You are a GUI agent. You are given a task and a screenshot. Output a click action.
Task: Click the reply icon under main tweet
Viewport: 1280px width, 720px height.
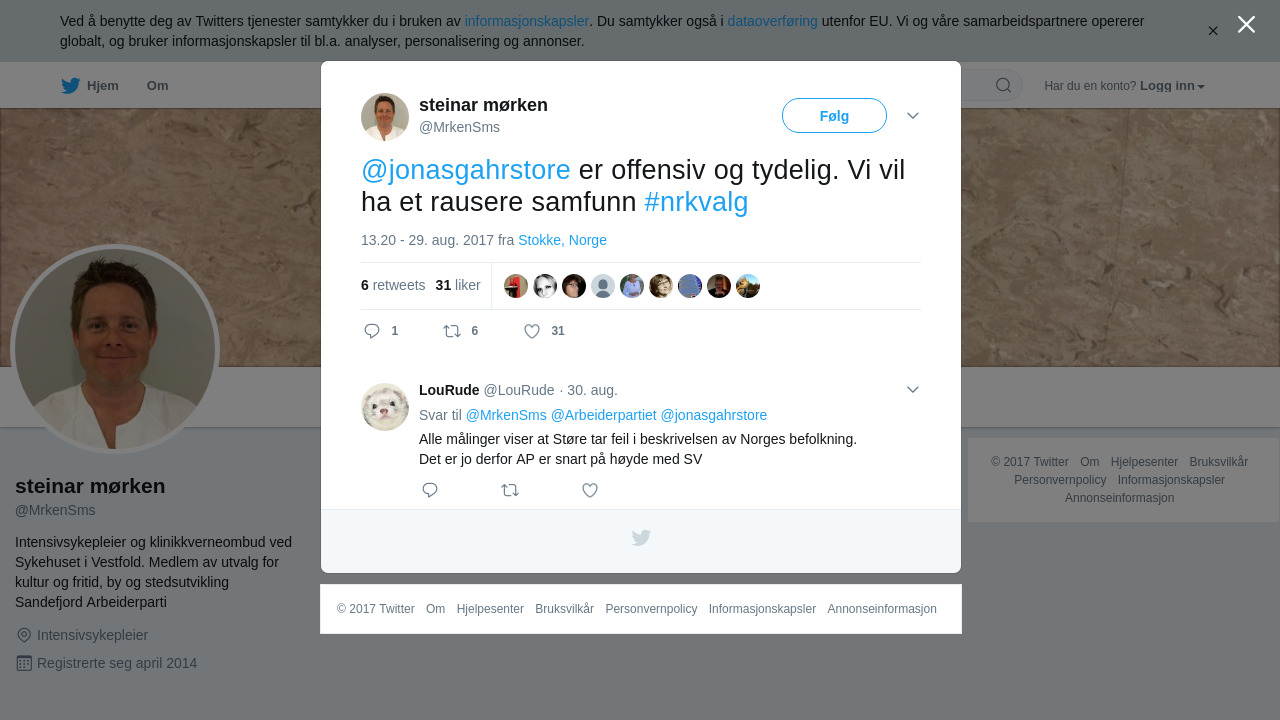(x=372, y=331)
